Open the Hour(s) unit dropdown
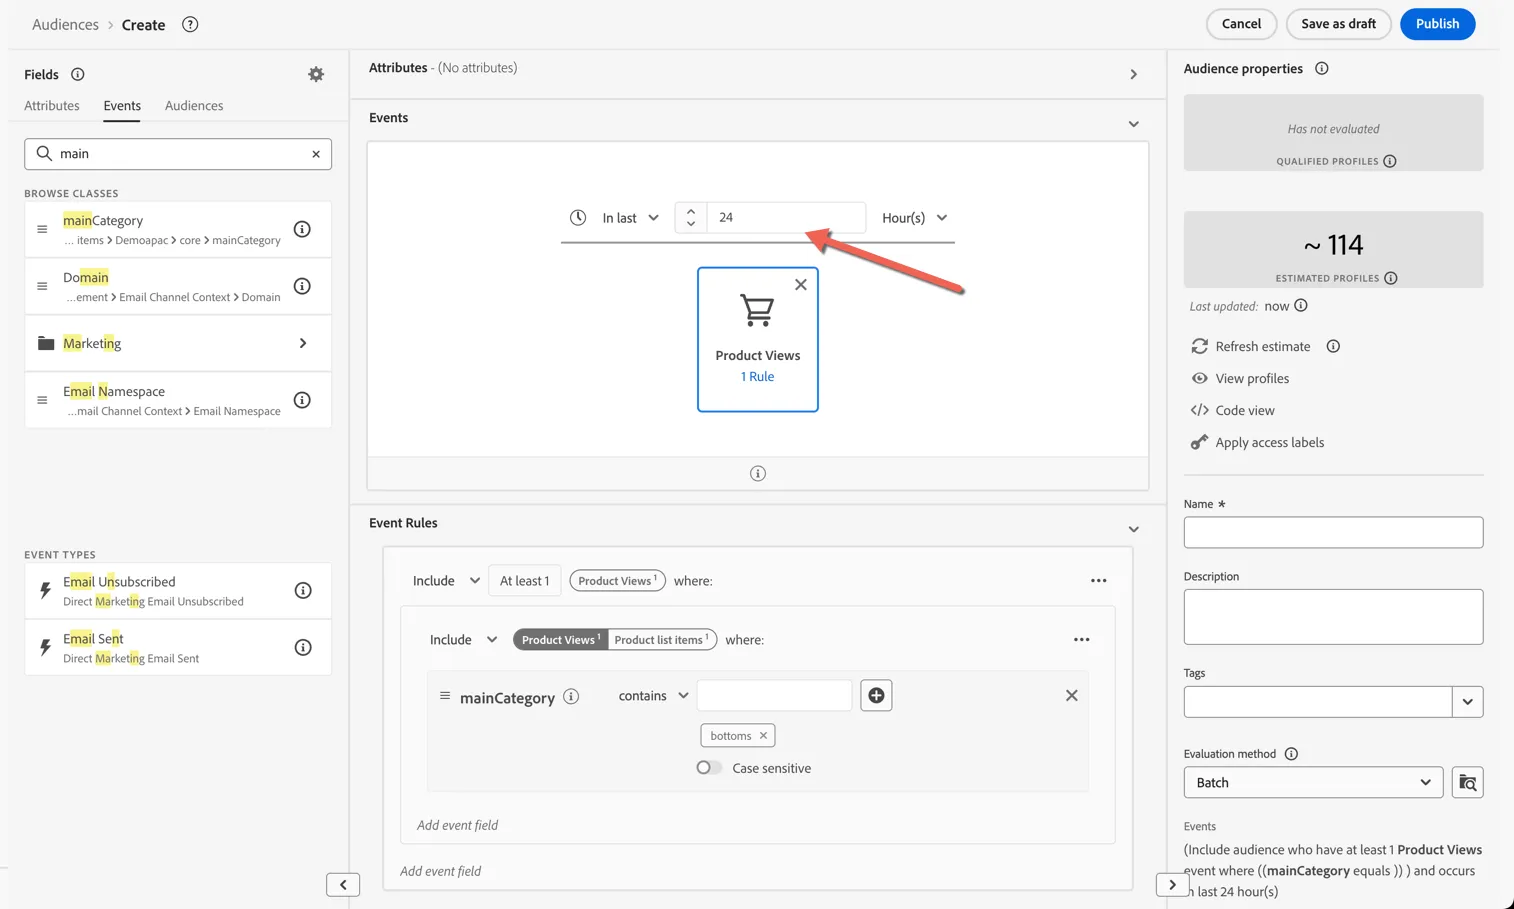Screen dimensions: 1514x909 (x=914, y=217)
